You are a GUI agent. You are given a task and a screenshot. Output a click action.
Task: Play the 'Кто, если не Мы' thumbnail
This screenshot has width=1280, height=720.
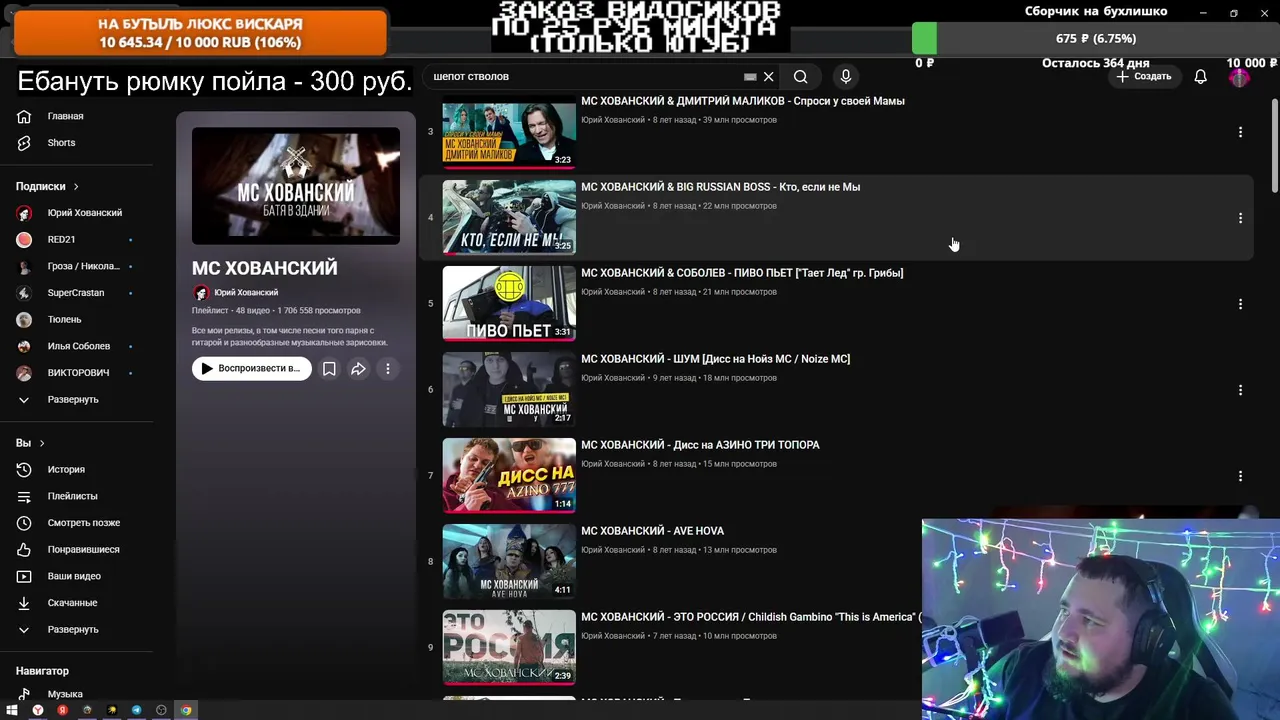[x=509, y=218]
